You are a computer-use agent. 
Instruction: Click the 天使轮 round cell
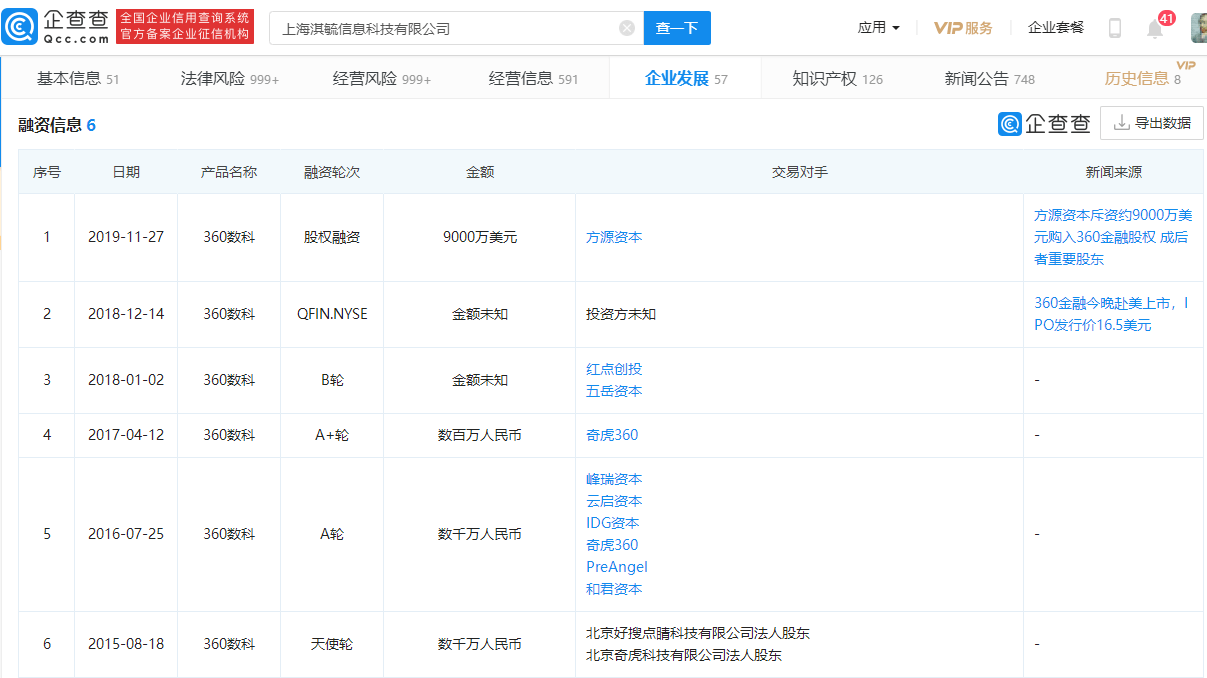tap(332, 644)
